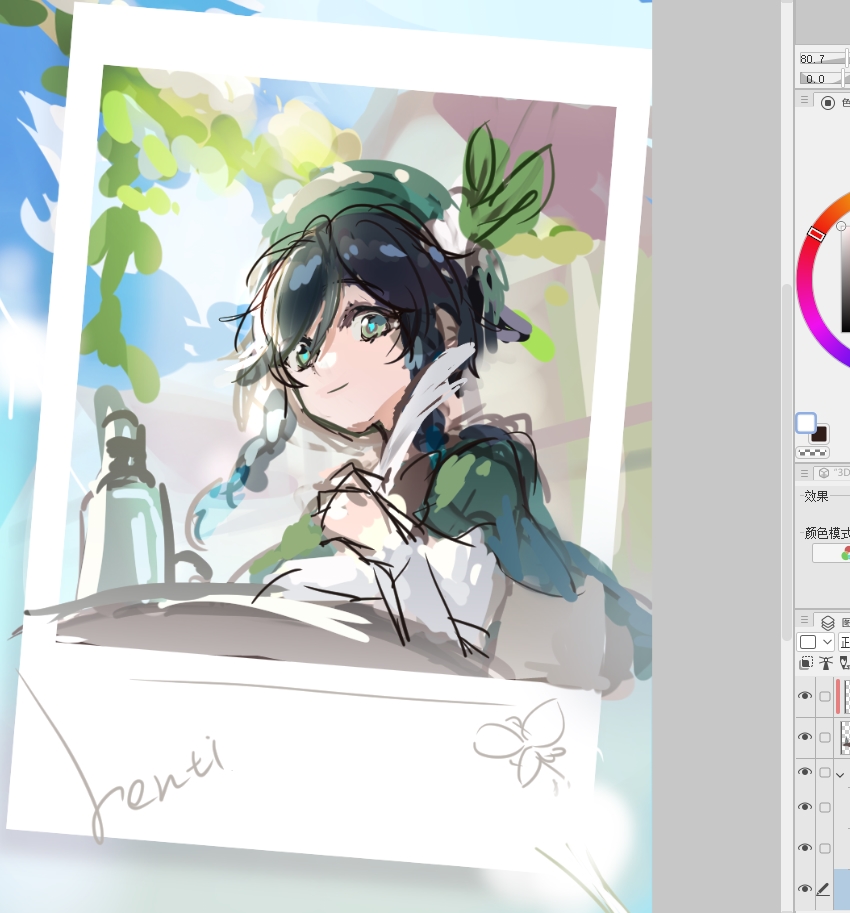
Task: Select the color wheel tab icon
Action: coord(827,103)
